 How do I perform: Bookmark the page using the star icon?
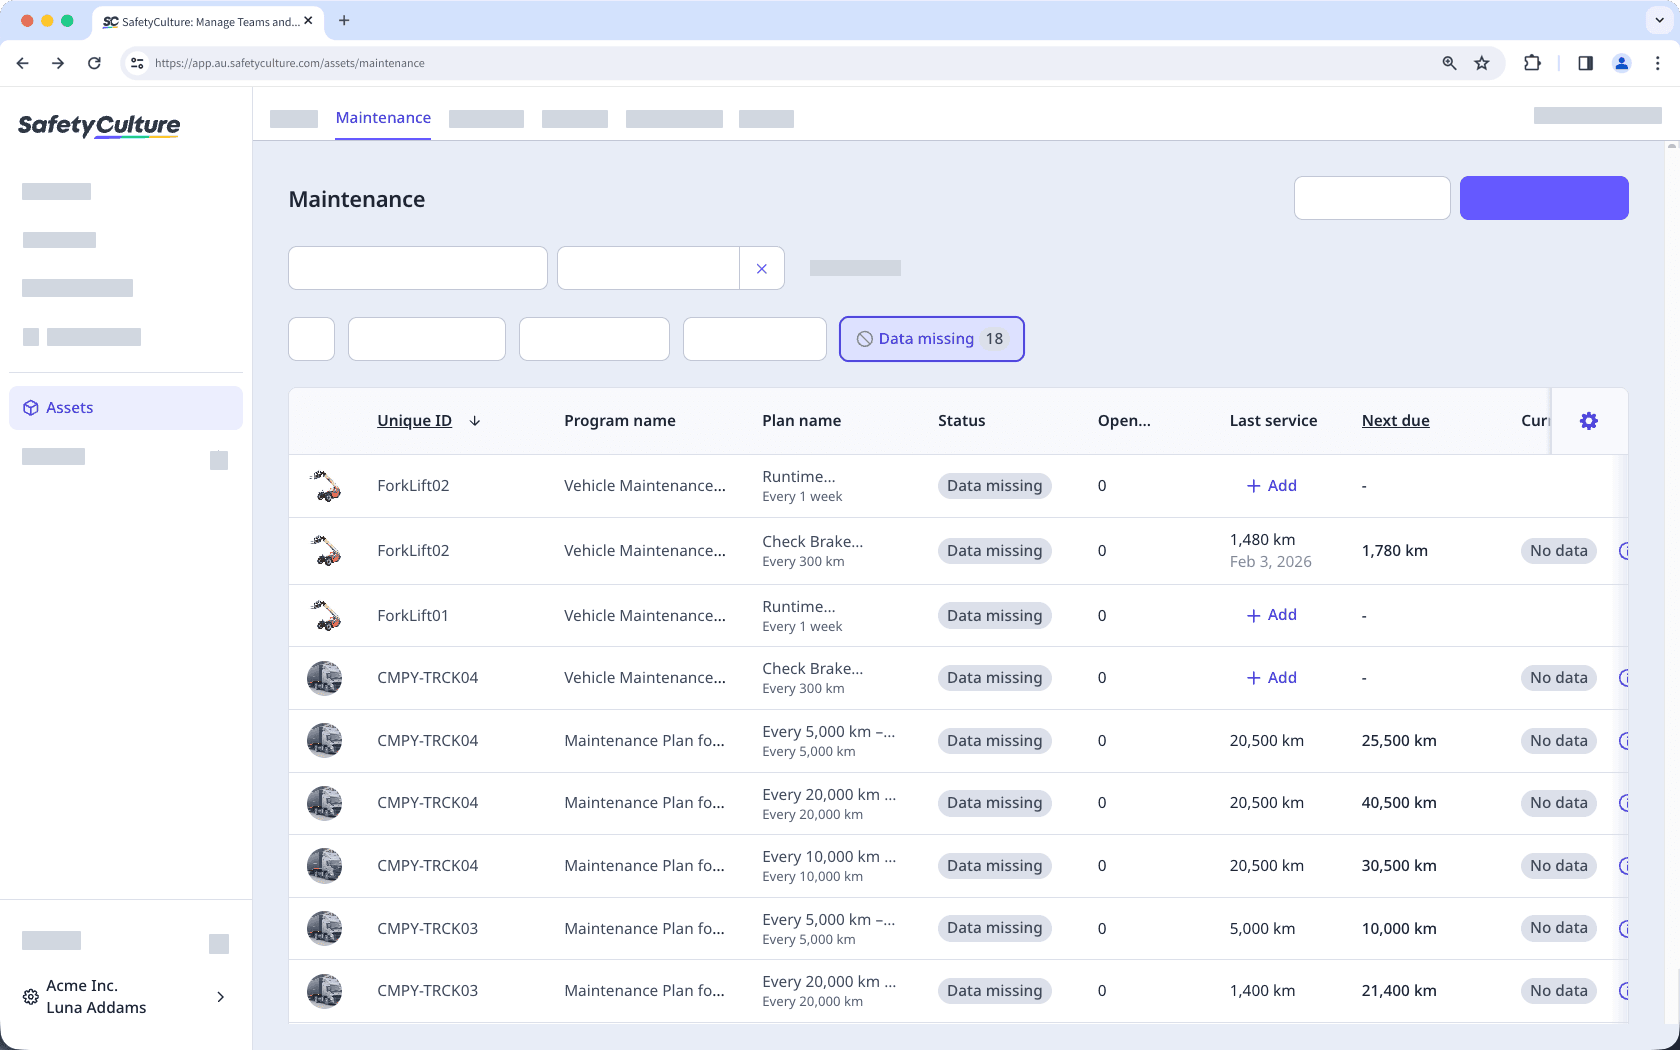pyautogui.click(x=1482, y=62)
